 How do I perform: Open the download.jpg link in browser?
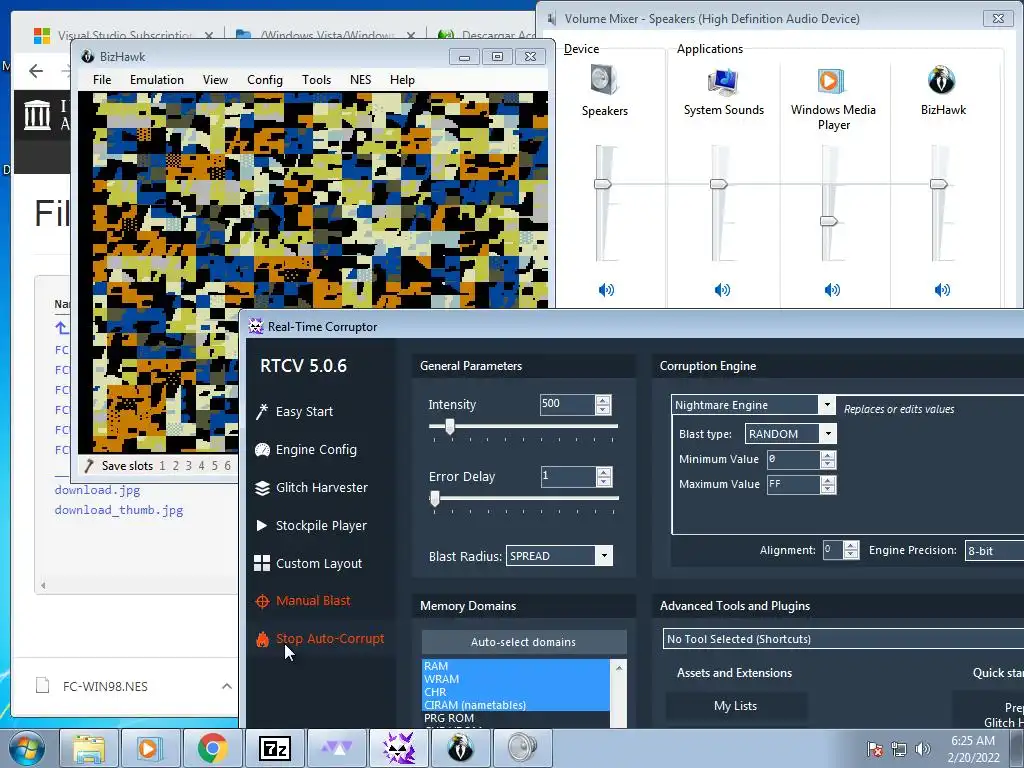[97, 490]
